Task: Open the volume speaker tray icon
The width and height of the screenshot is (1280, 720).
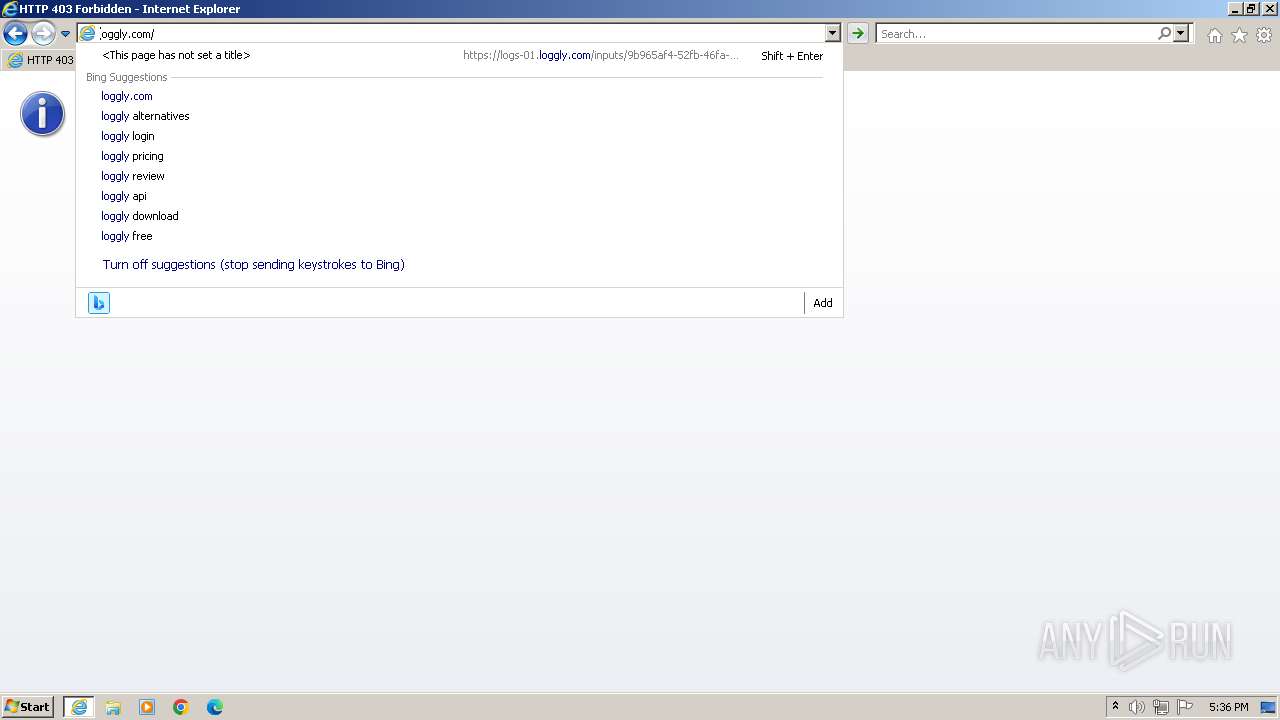Action: point(1137,707)
